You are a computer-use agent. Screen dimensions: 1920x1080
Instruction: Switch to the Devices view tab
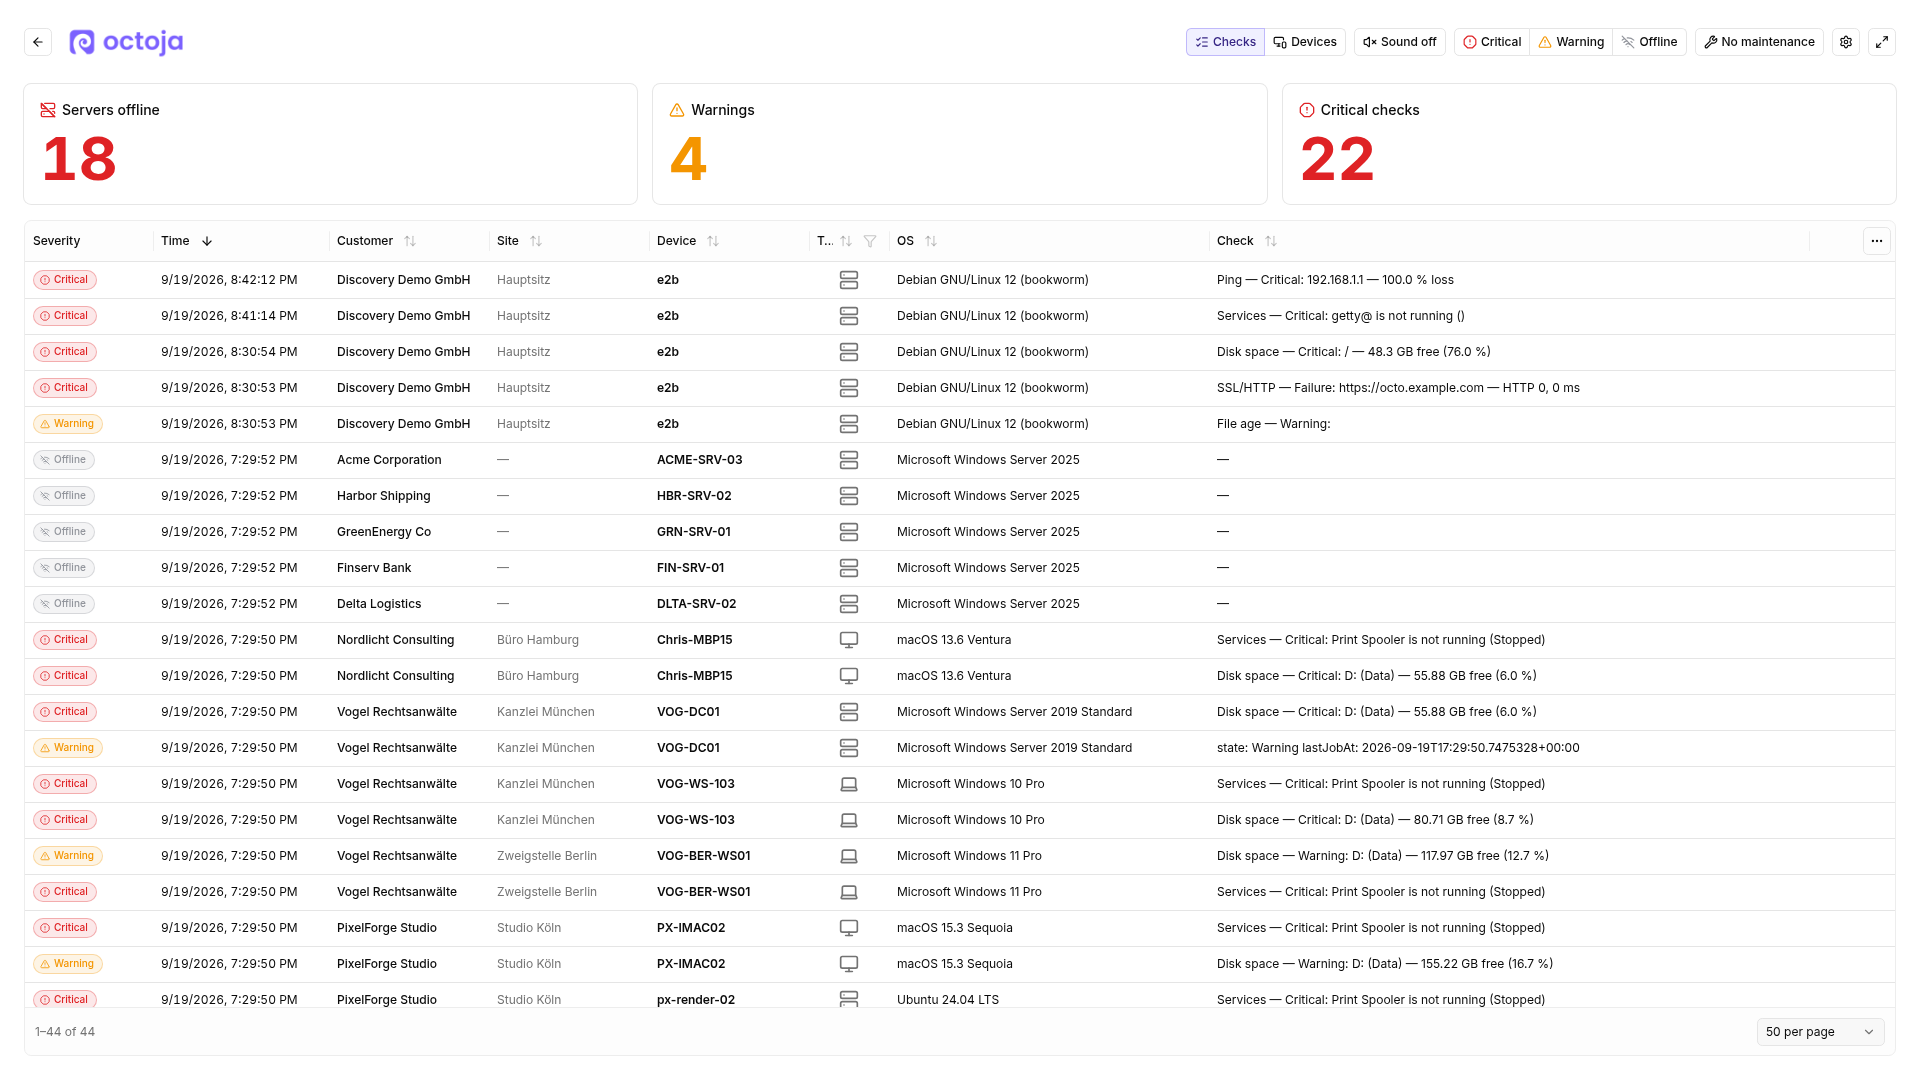click(x=1305, y=42)
